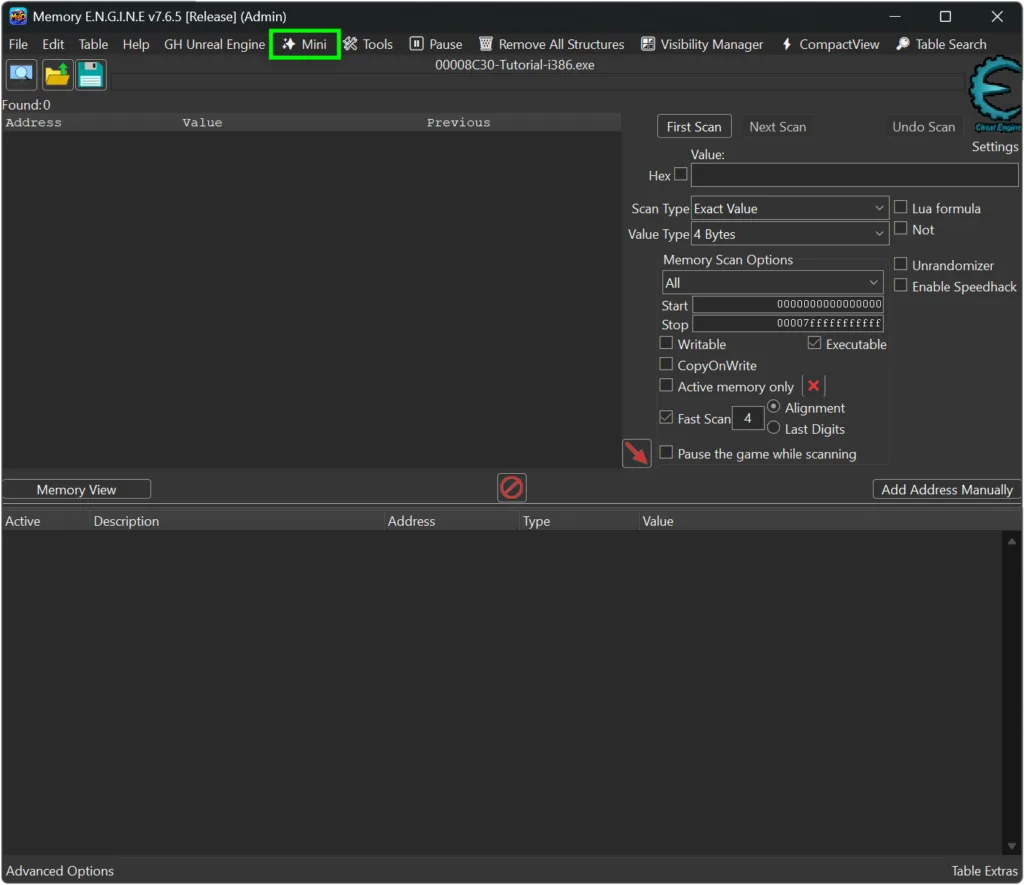
Task: Click the scan Value input field
Action: [854, 175]
